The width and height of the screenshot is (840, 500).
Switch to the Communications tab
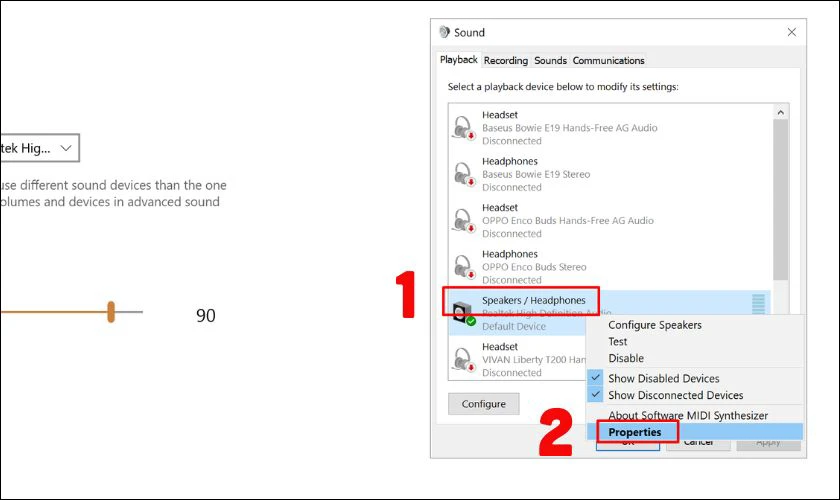[x=609, y=61]
